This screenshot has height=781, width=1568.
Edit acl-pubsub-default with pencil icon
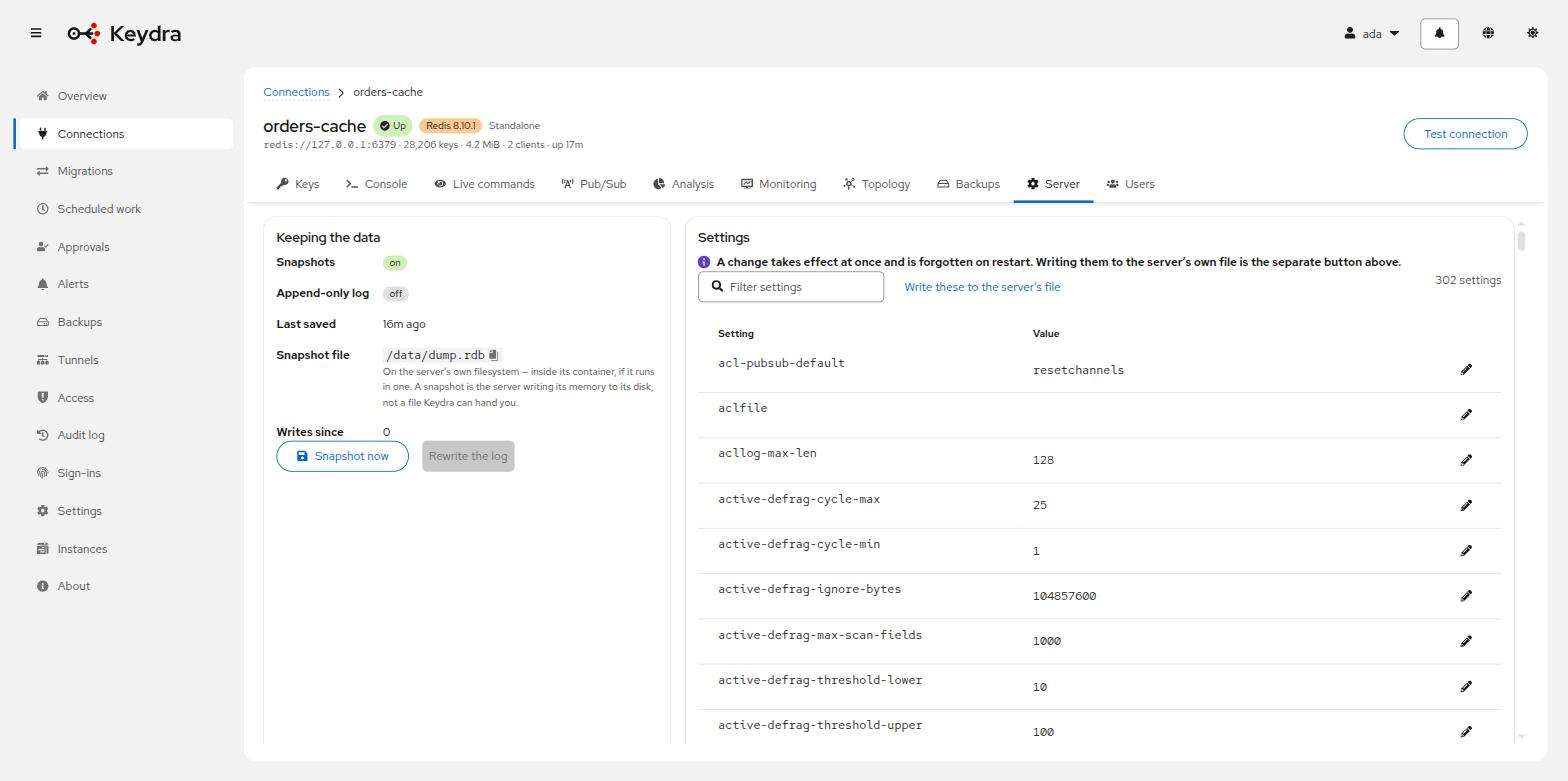(1466, 369)
